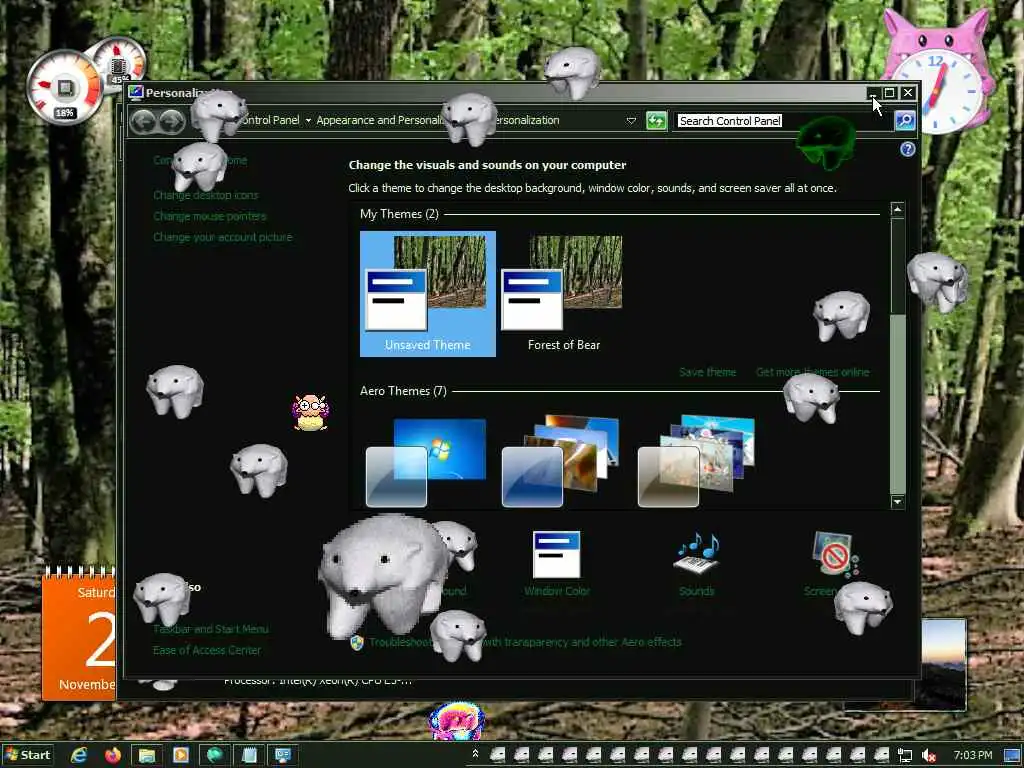The height and width of the screenshot is (768, 1024).
Task: Click the pink cat clock gadget
Action: click(937, 73)
